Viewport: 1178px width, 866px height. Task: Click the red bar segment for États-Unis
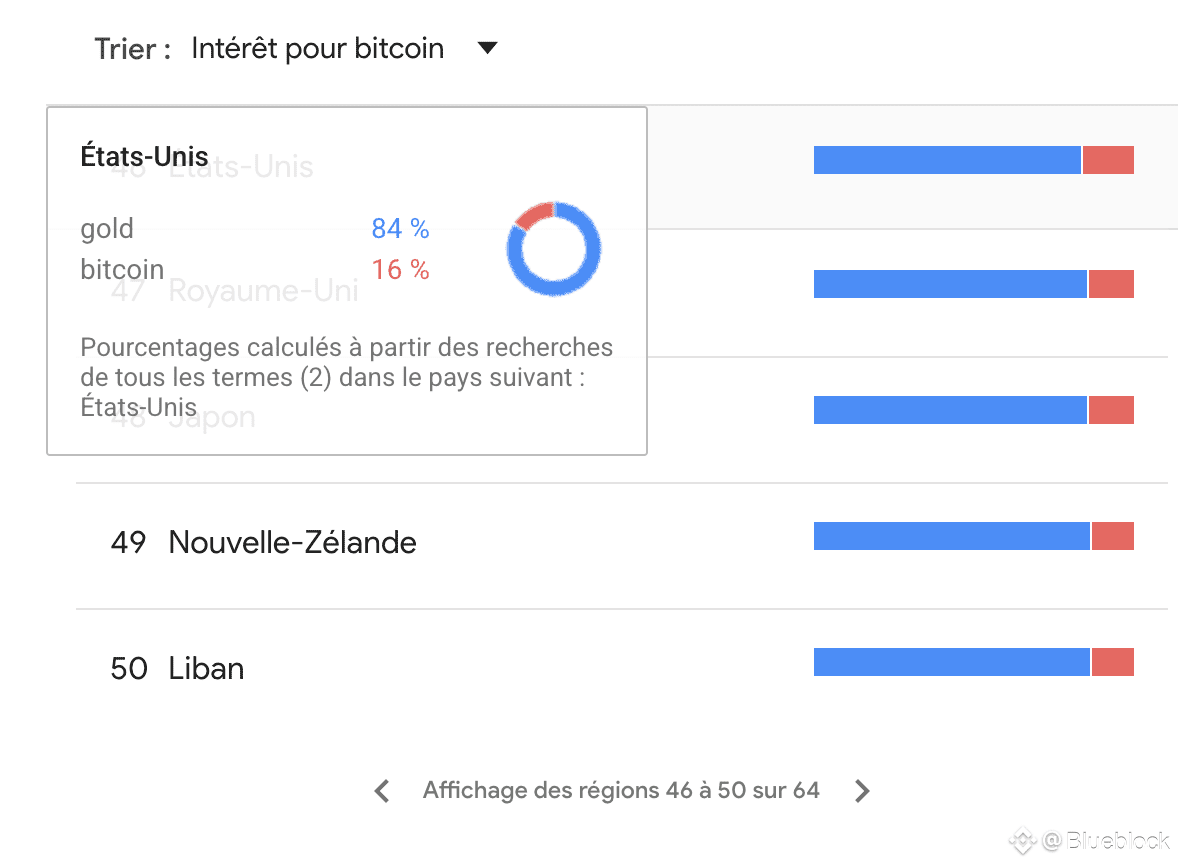(1108, 160)
